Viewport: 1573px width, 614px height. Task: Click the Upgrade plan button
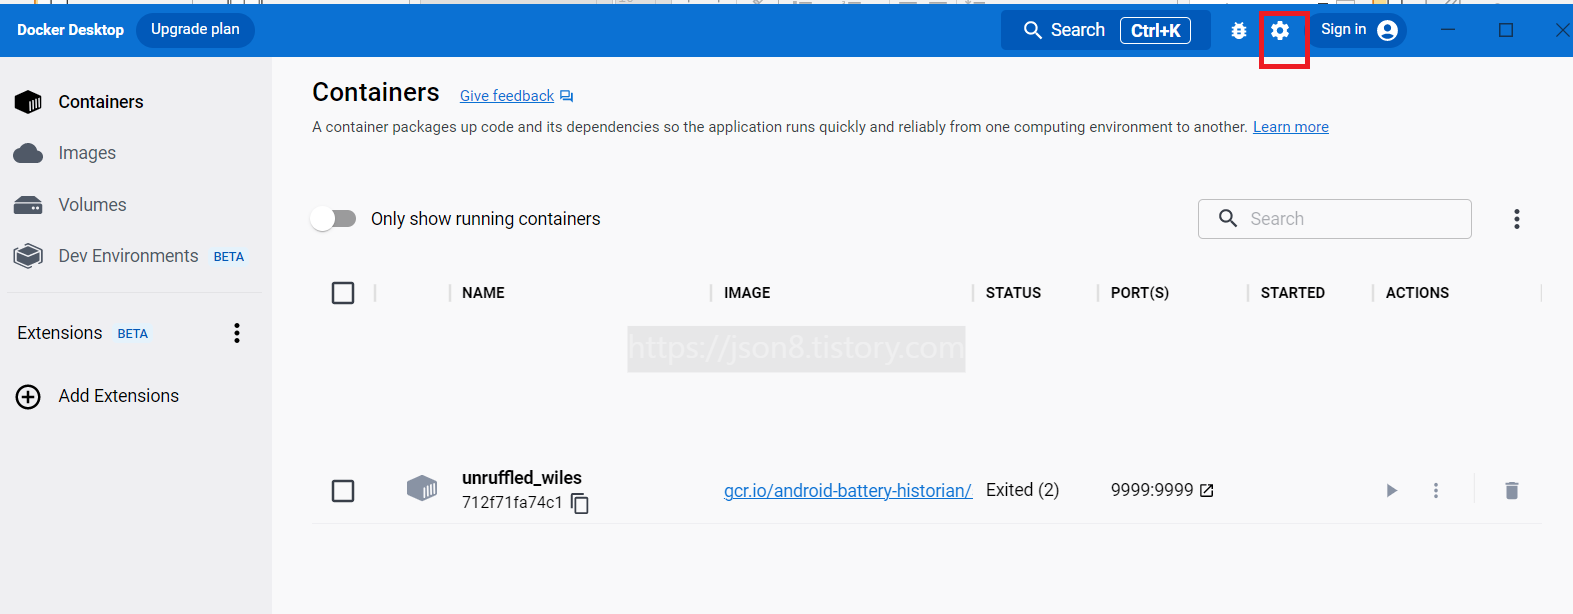(x=195, y=30)
